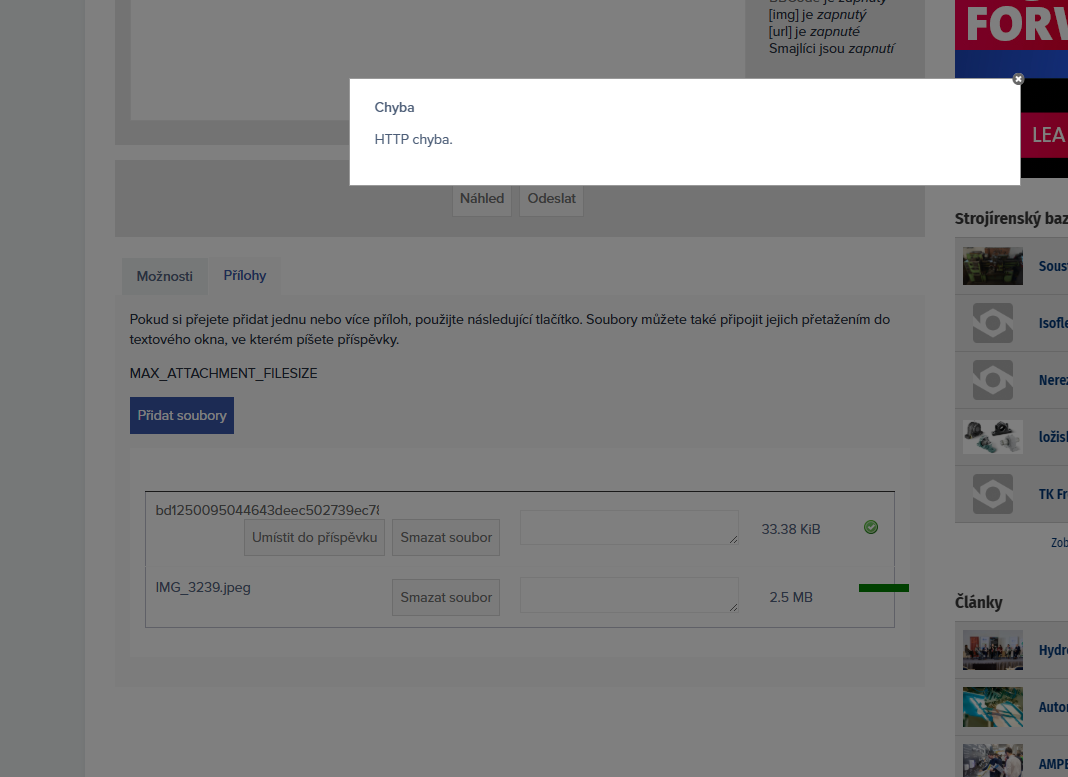This screenshot has height=777, width=1068.
Task: Click Umístit do příspěvku for first attachment
Action: [x=314, y=537]
